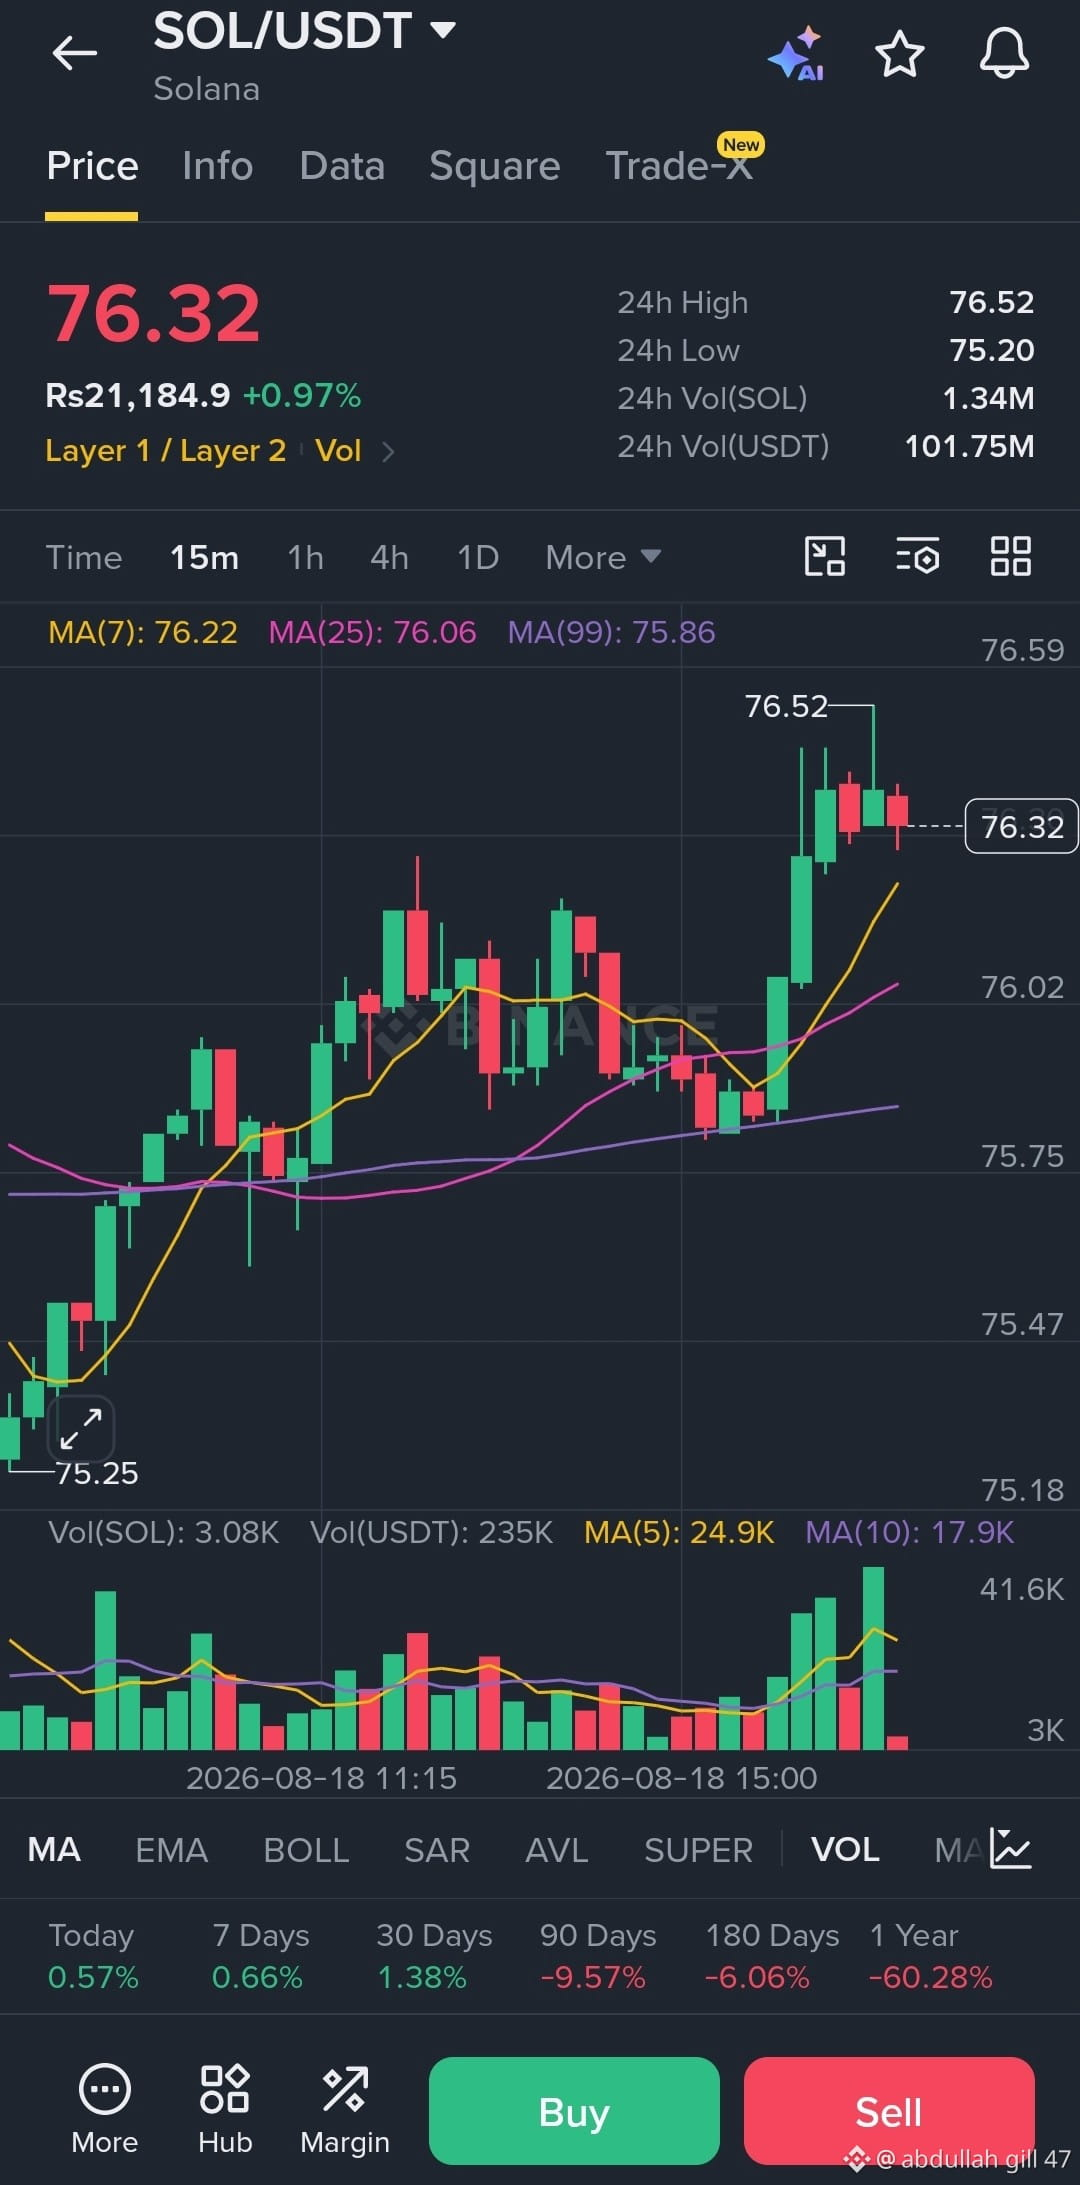Switch to the Square tab
This screenshot has height=2185, width=1080.
click(494, 166)
